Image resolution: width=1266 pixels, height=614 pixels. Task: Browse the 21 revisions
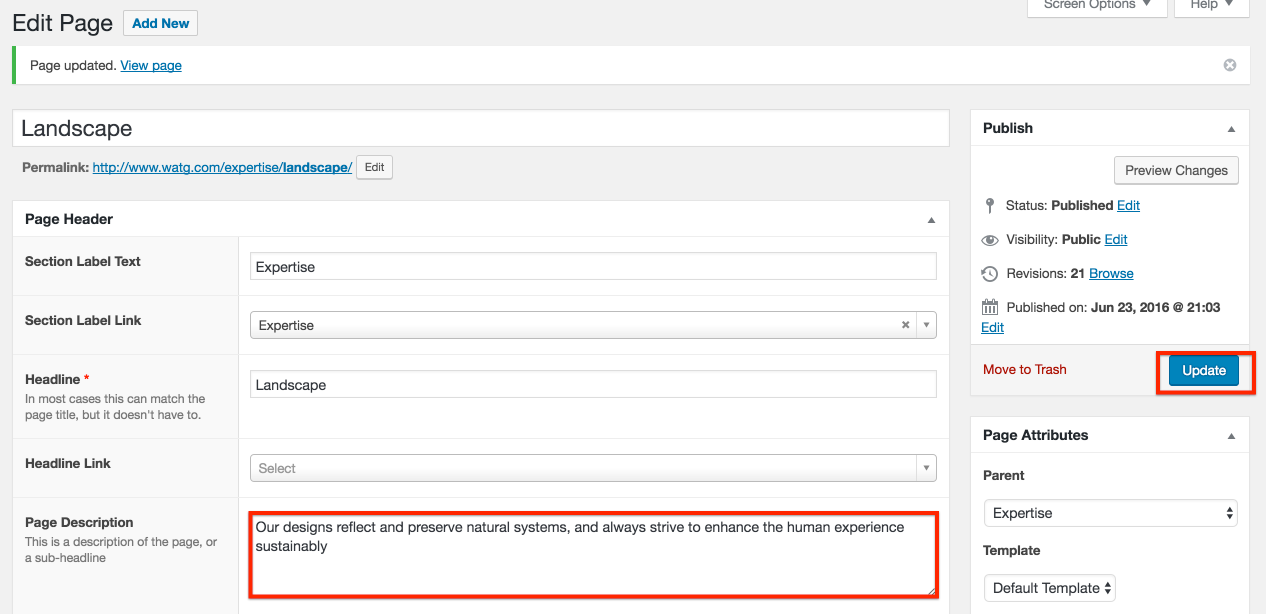tap(1111, 273)
